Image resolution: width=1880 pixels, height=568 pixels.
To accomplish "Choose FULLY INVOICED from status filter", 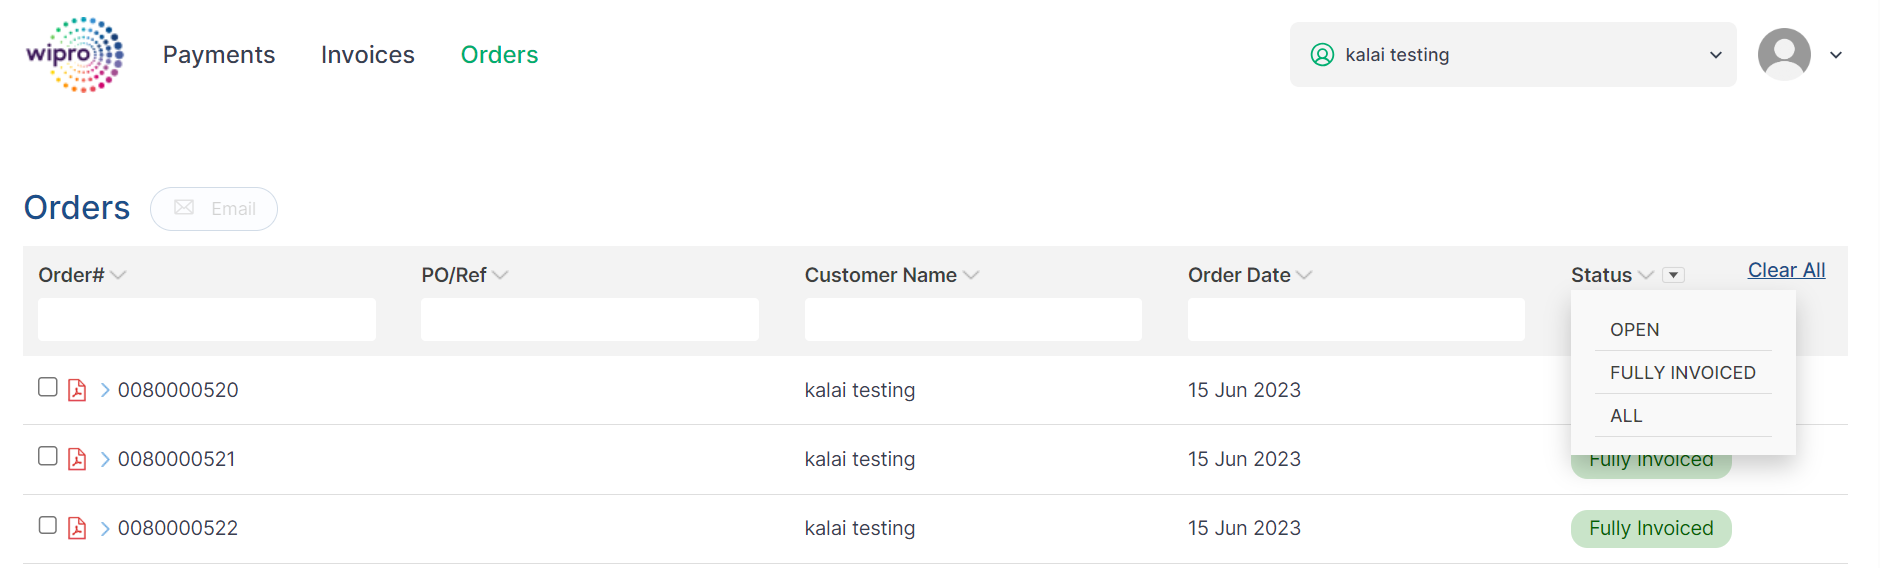I will coord(1682,373).
